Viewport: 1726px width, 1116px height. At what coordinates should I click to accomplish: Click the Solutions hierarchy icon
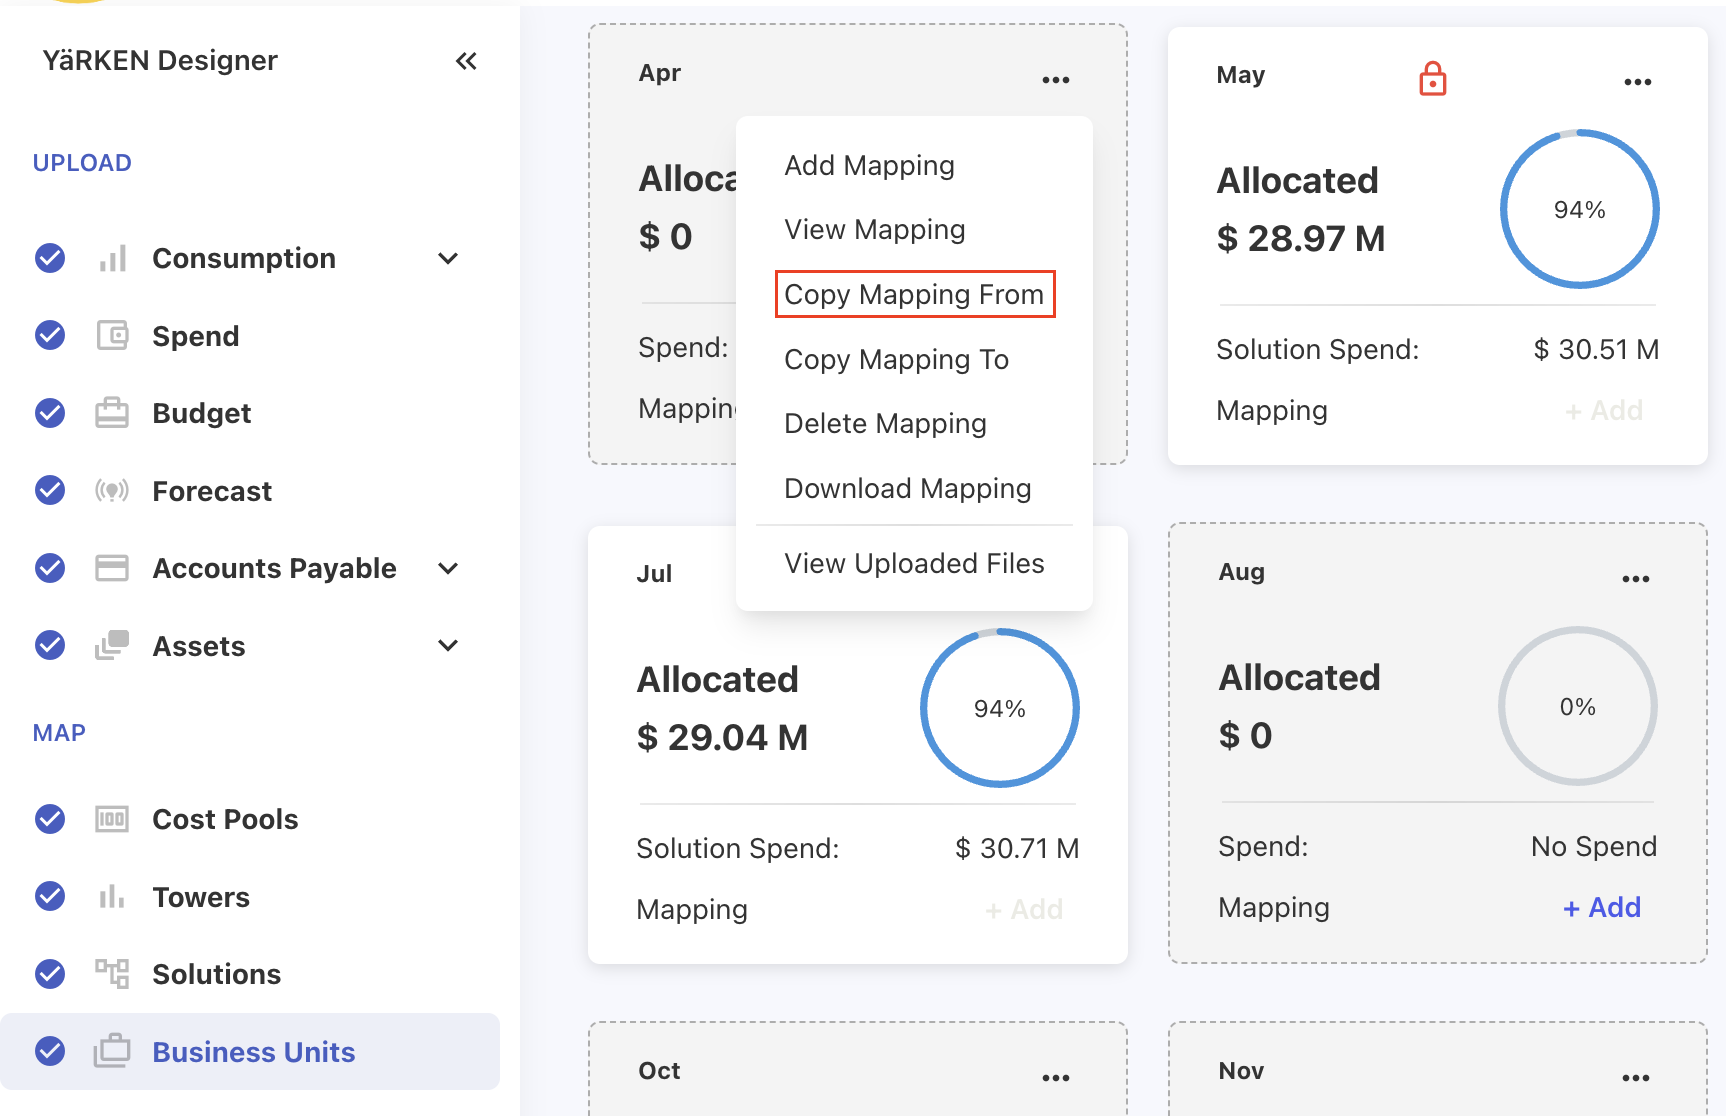tap(112, 973)
